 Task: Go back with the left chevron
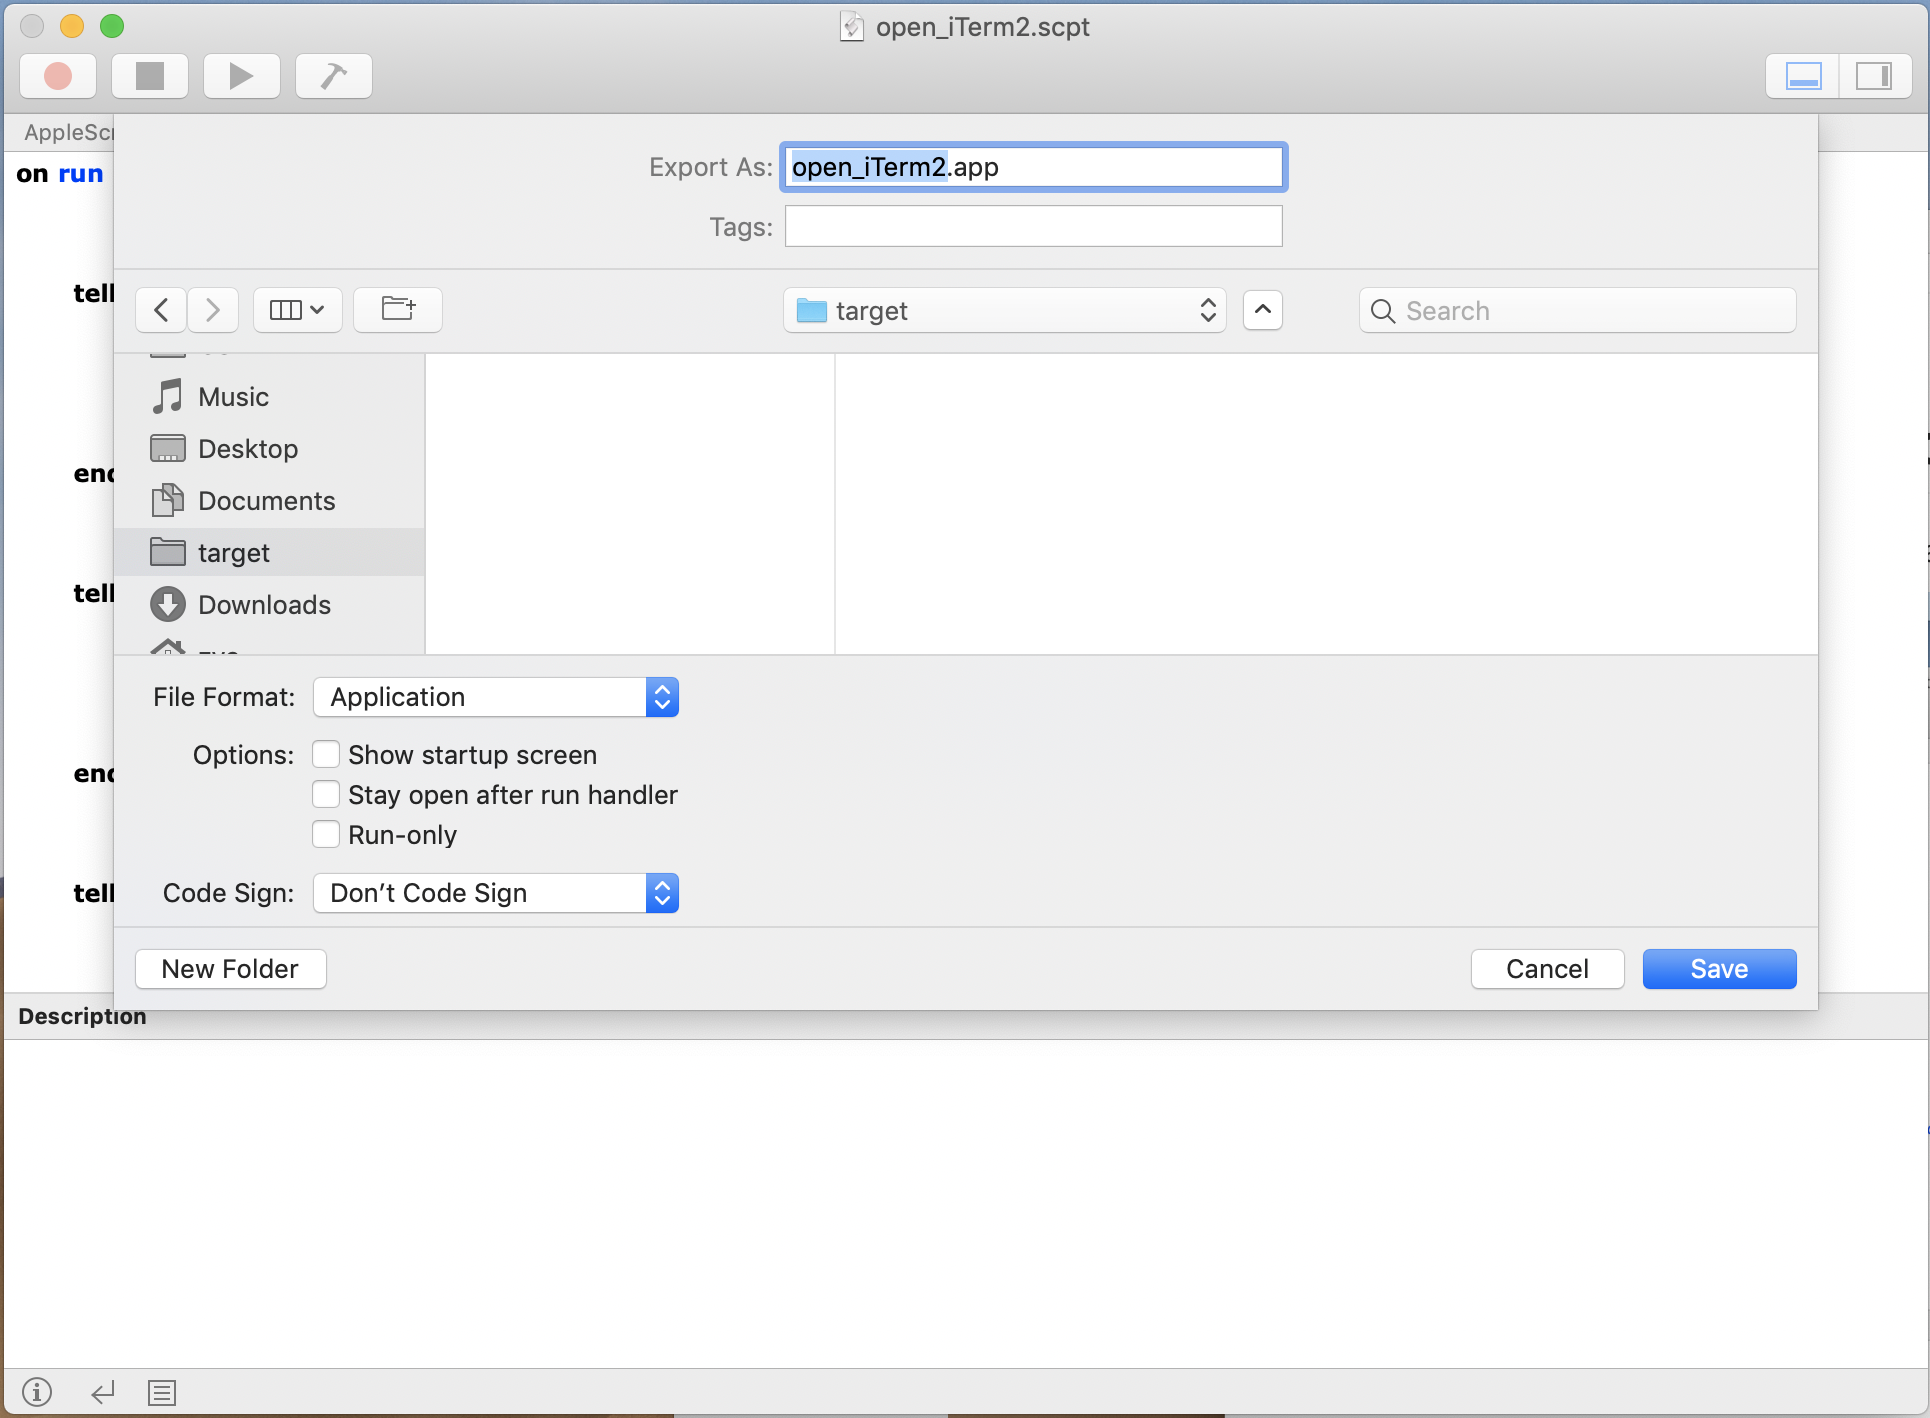coord(162,310)
